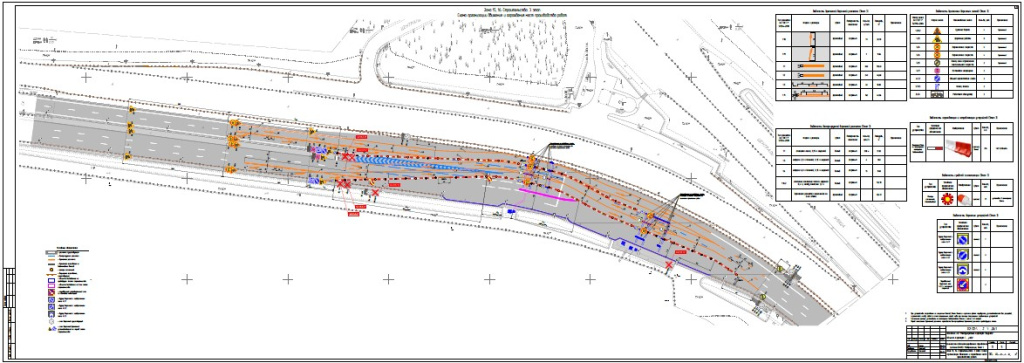
Task: Select the red-and-white signal lamp picture
Action: (964, 199)
